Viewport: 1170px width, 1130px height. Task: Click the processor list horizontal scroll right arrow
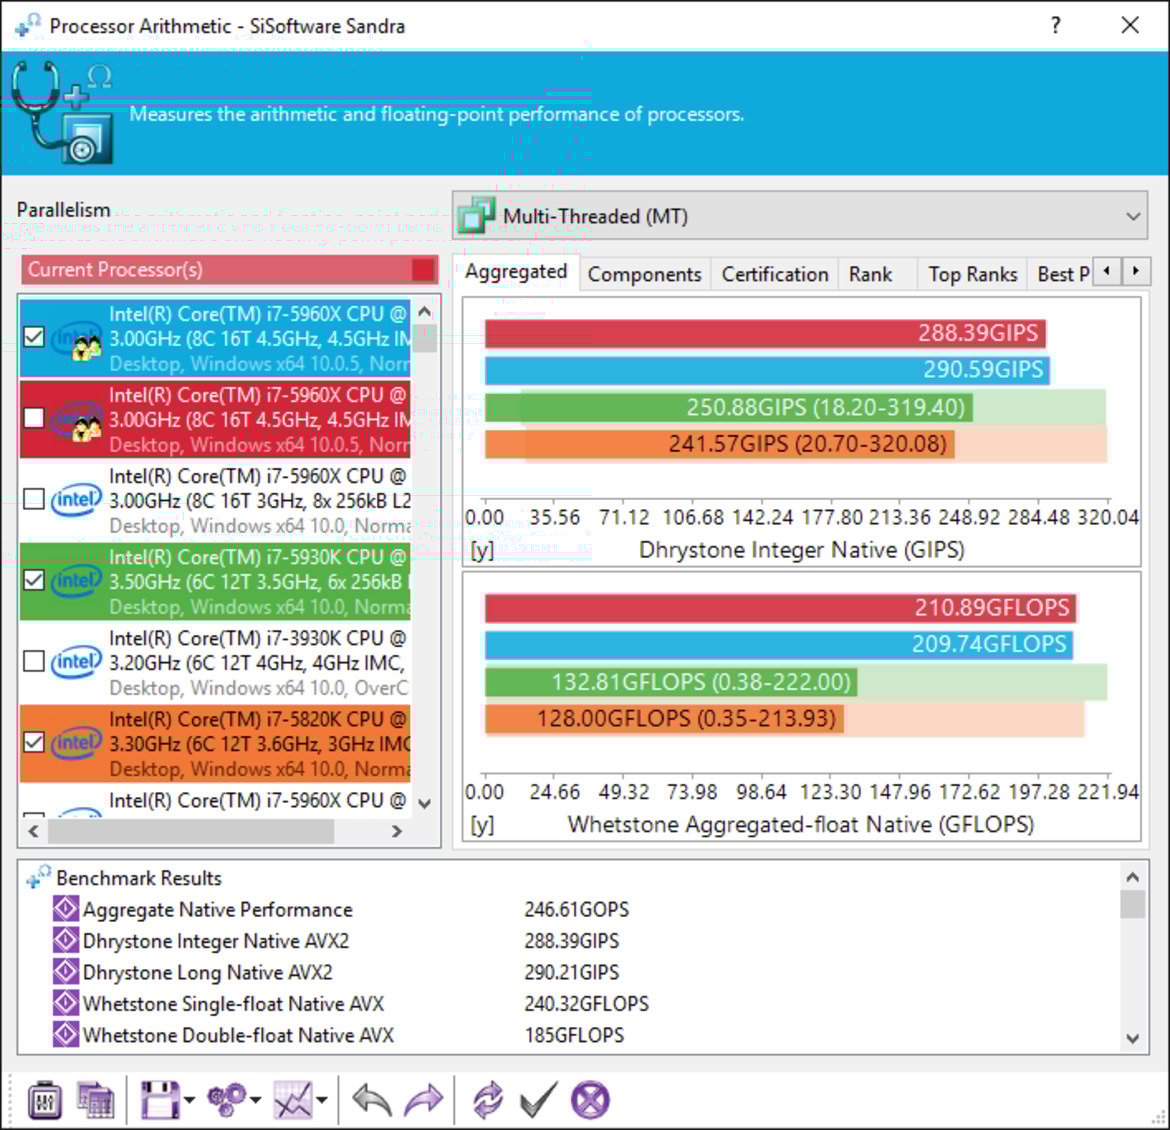point(396,831)
